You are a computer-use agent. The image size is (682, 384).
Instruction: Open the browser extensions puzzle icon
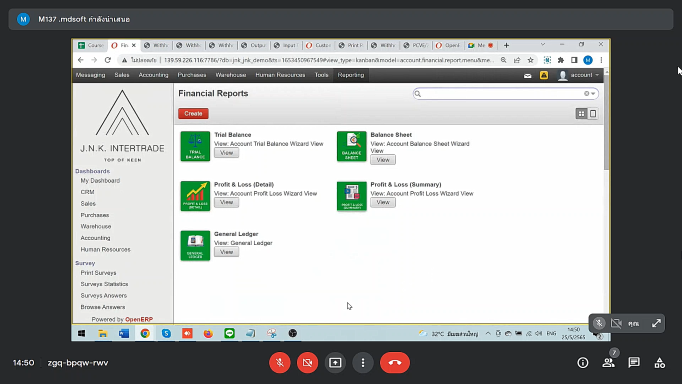pyautogui.click(x=561, y=60)
